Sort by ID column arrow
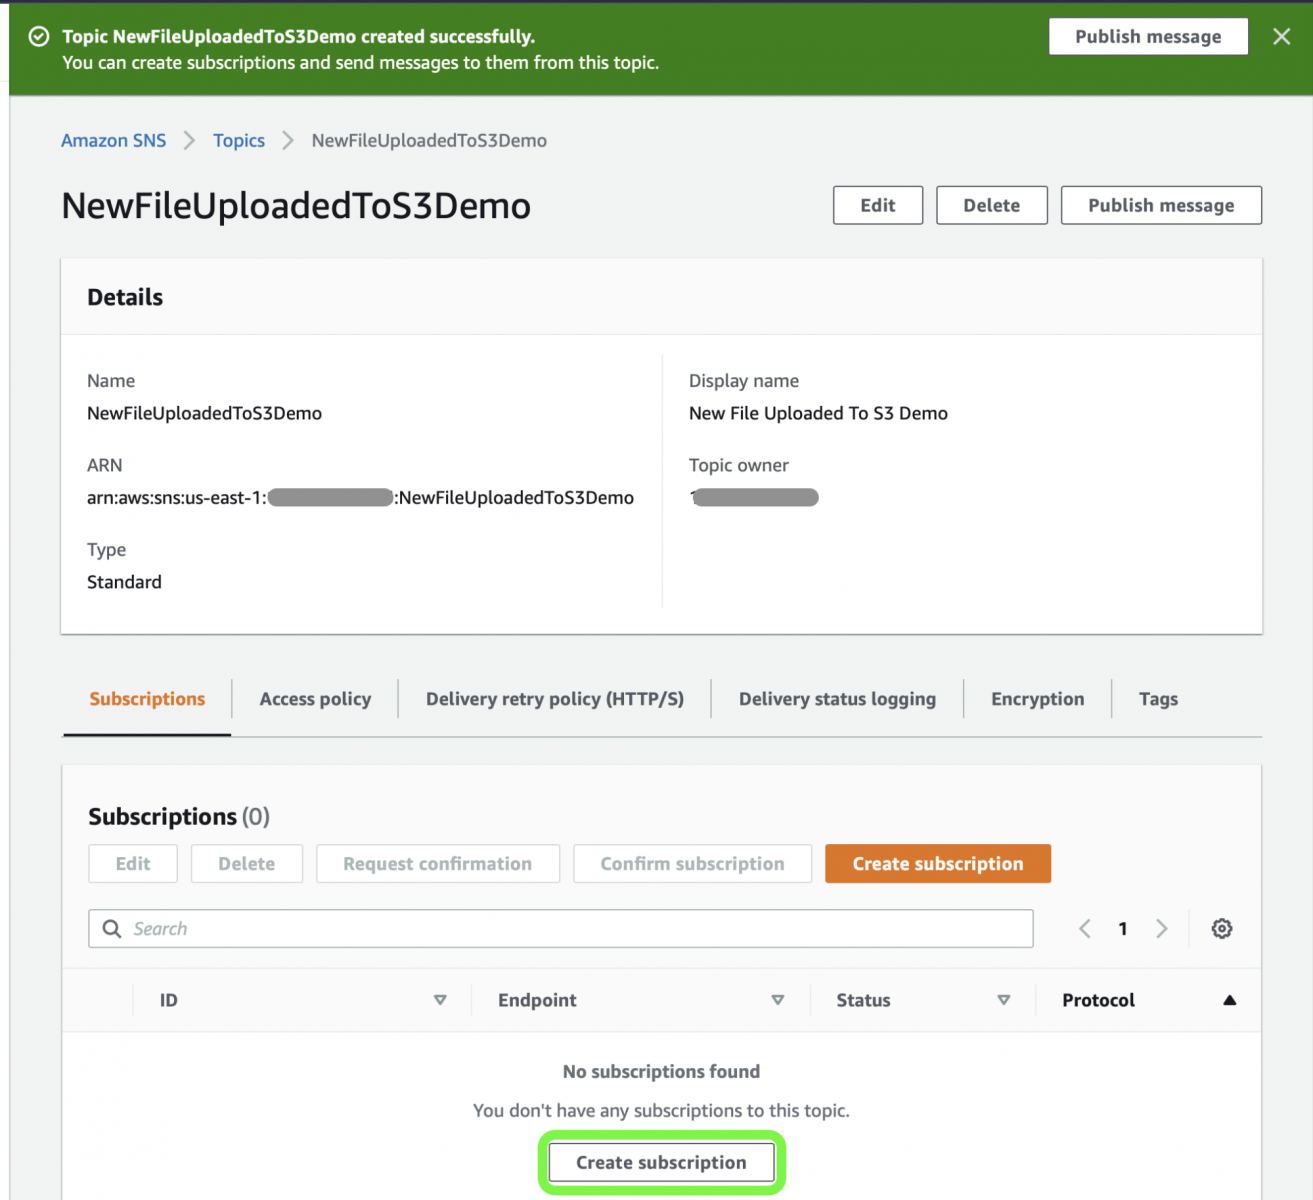The height and width of the screenshot is (1200, 1313). click(440, 1000)
